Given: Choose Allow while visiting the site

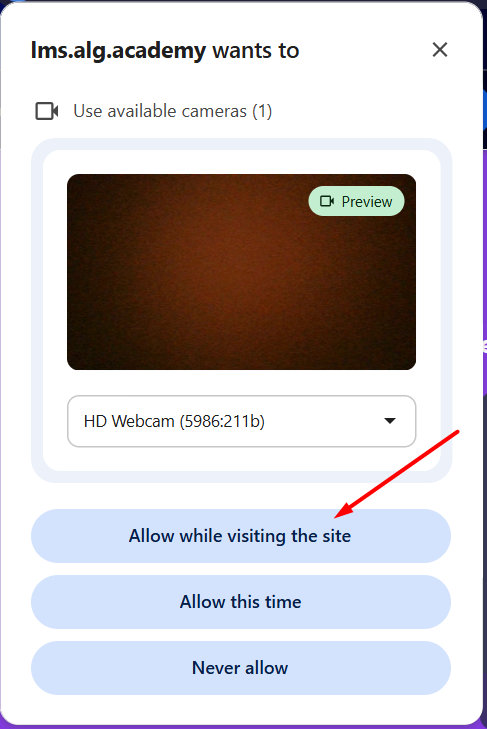Looking at the screenshot, I should (x=241, y=536).
